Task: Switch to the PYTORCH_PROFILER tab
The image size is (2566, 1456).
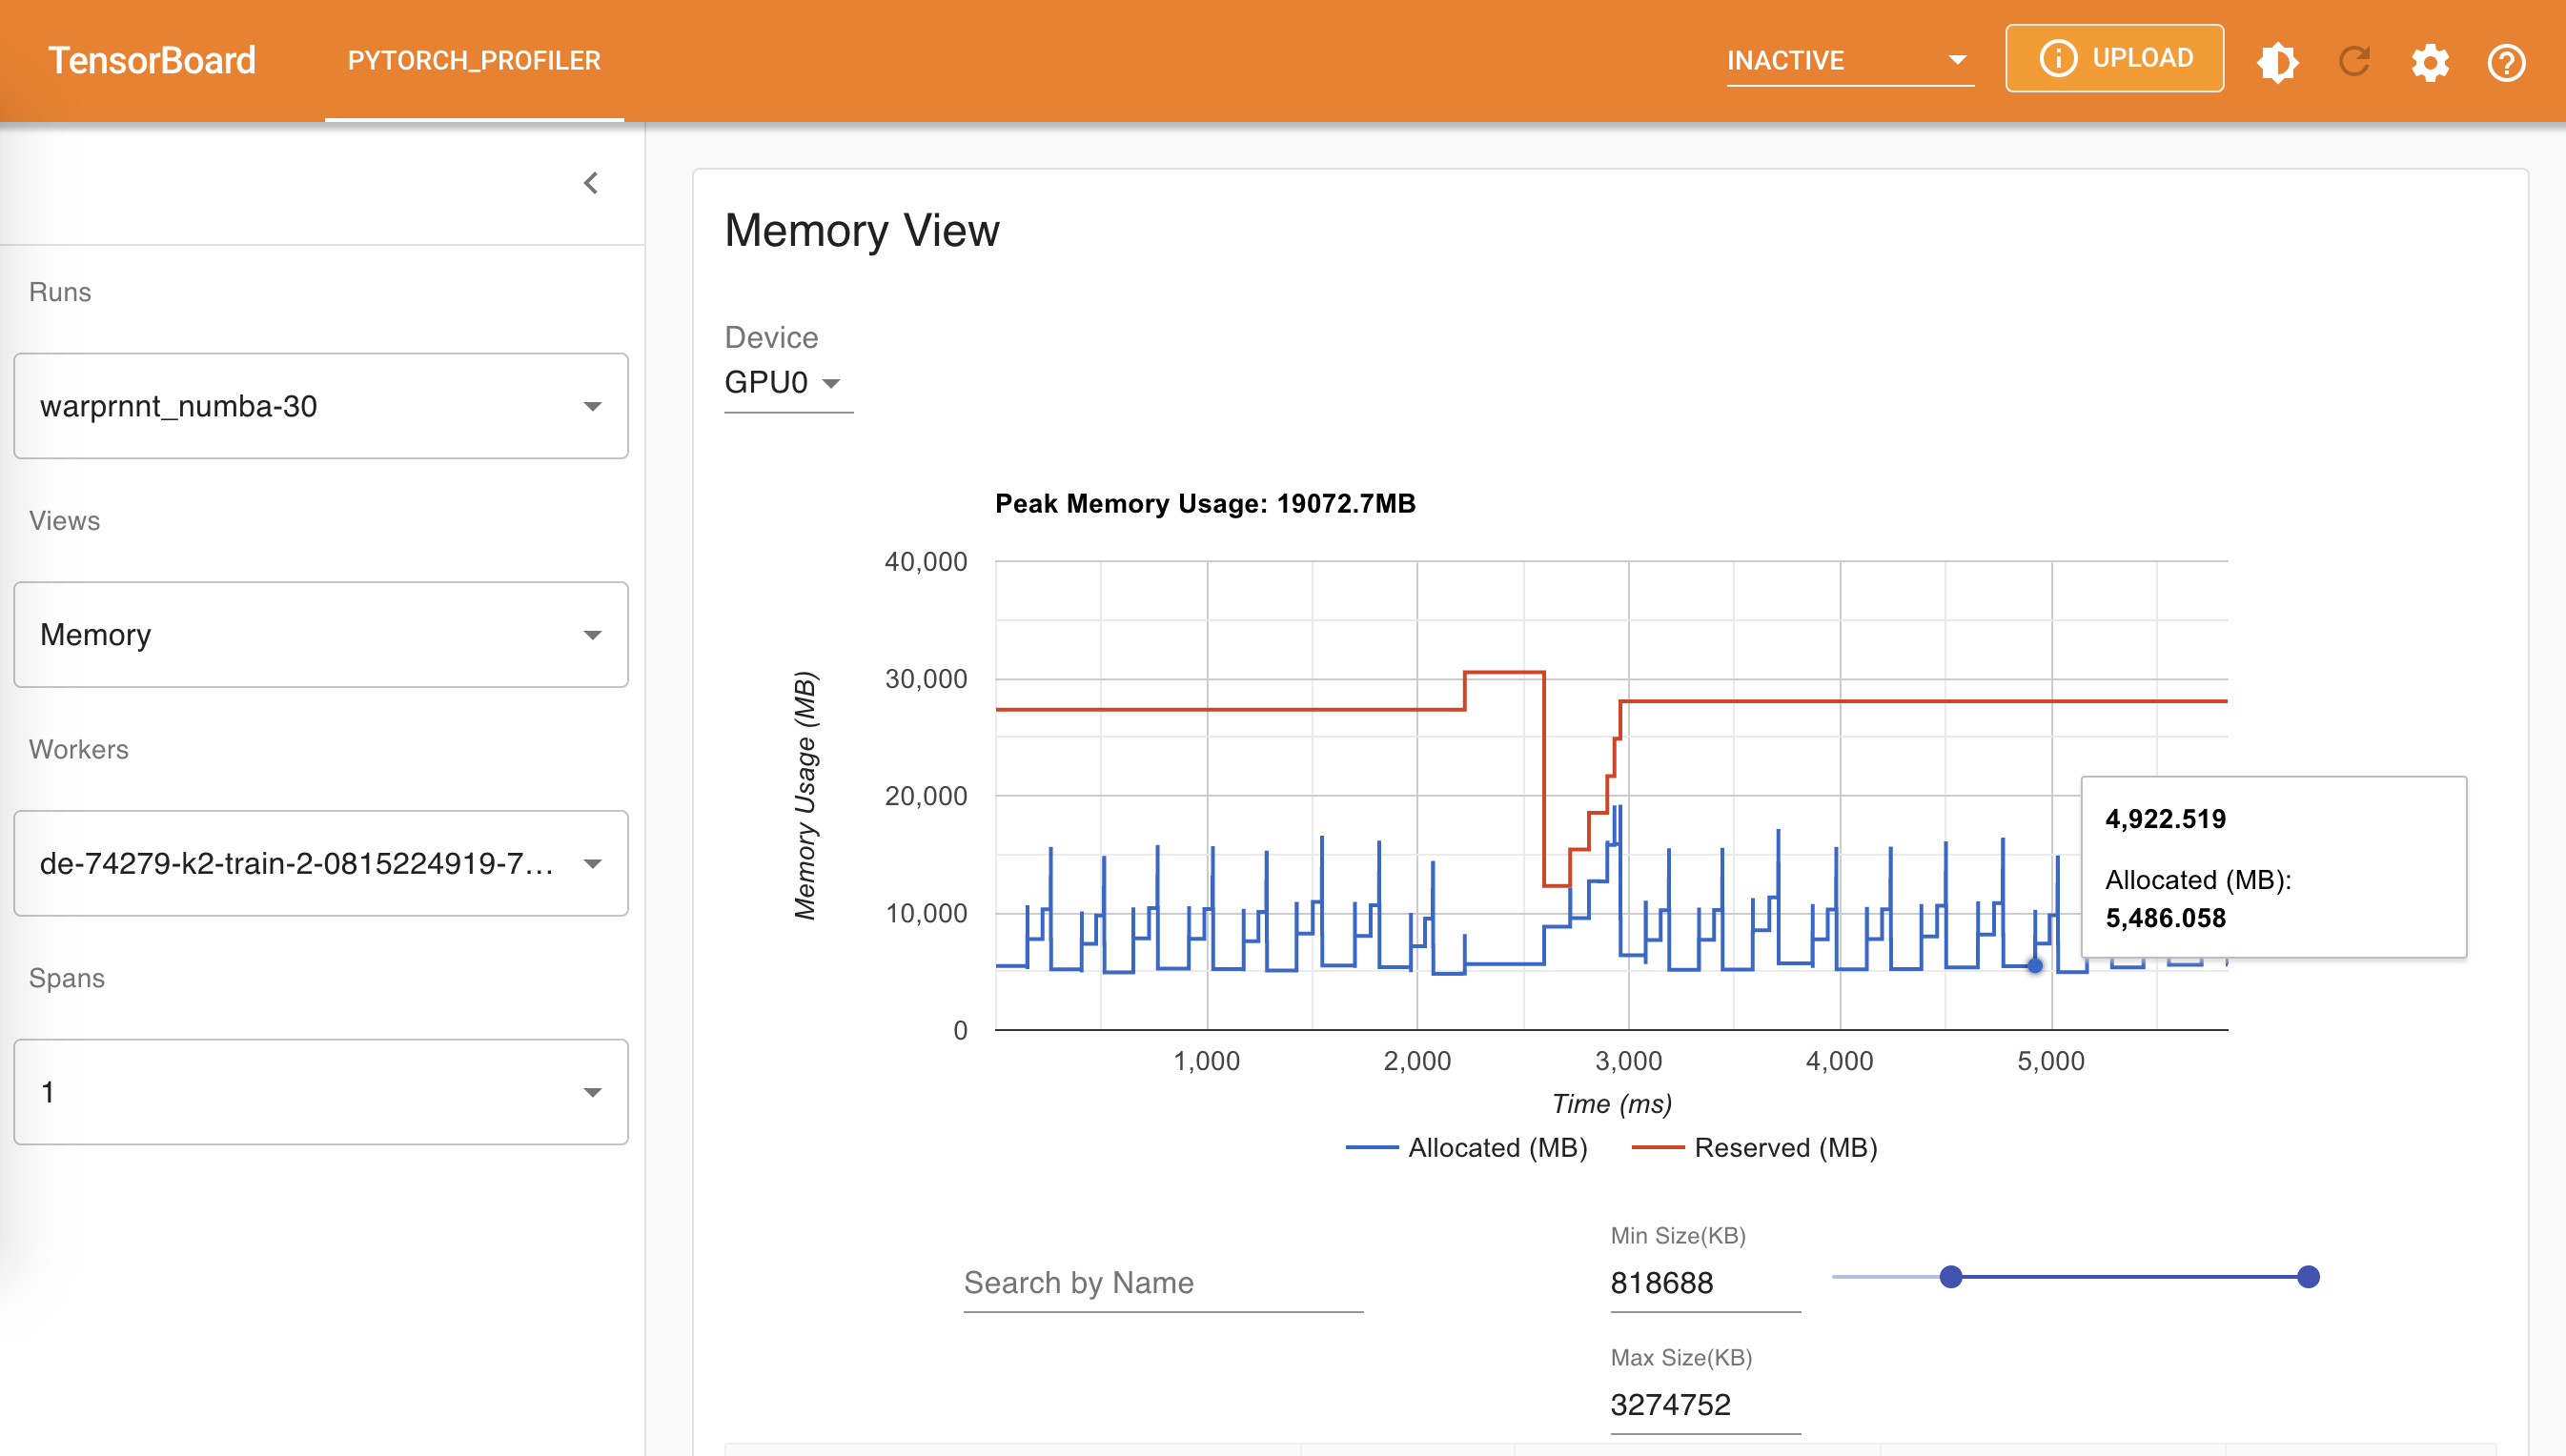Action: [x=474, y=60]
